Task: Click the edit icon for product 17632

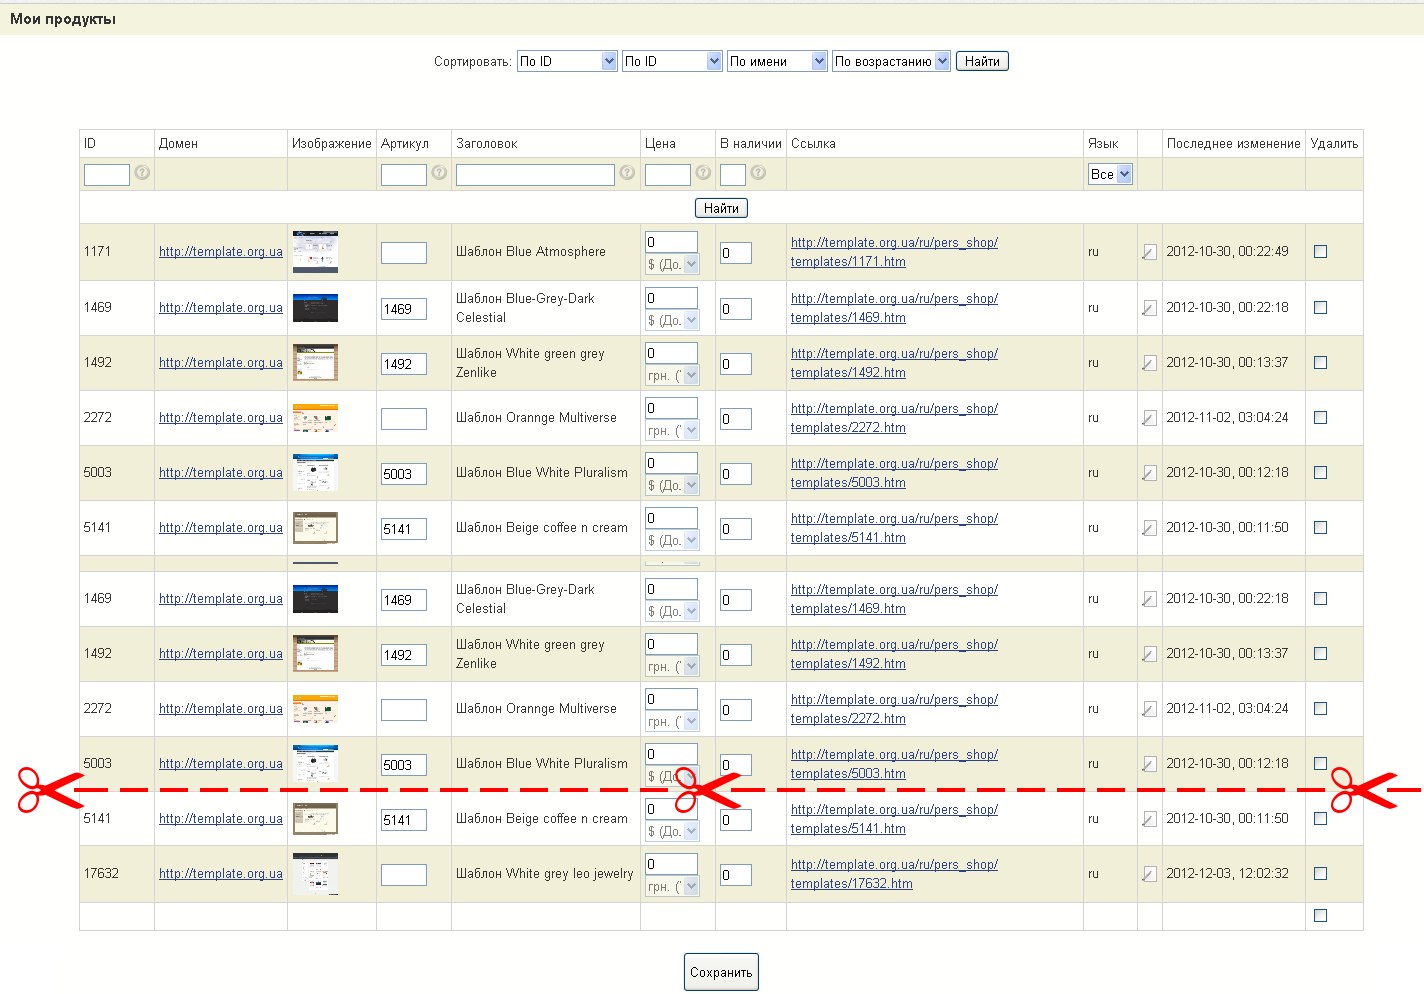Action: click(x=1149, y=874)
